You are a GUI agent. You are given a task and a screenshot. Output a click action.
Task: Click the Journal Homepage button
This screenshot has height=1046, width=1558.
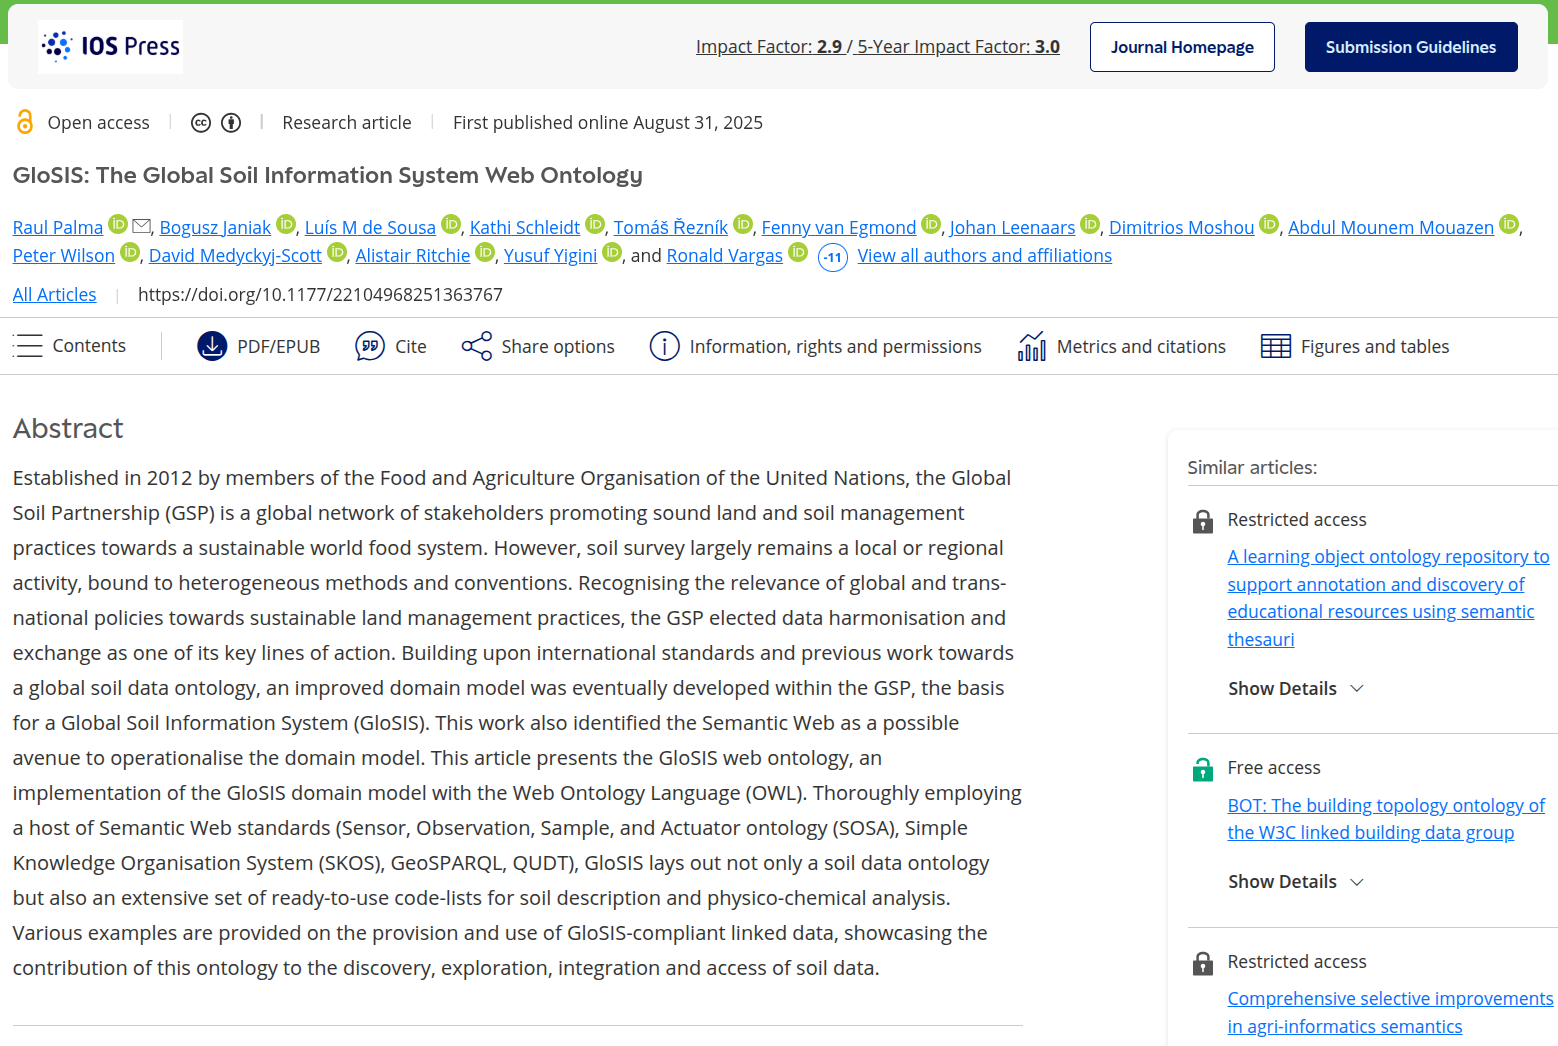click(1182, 47)
